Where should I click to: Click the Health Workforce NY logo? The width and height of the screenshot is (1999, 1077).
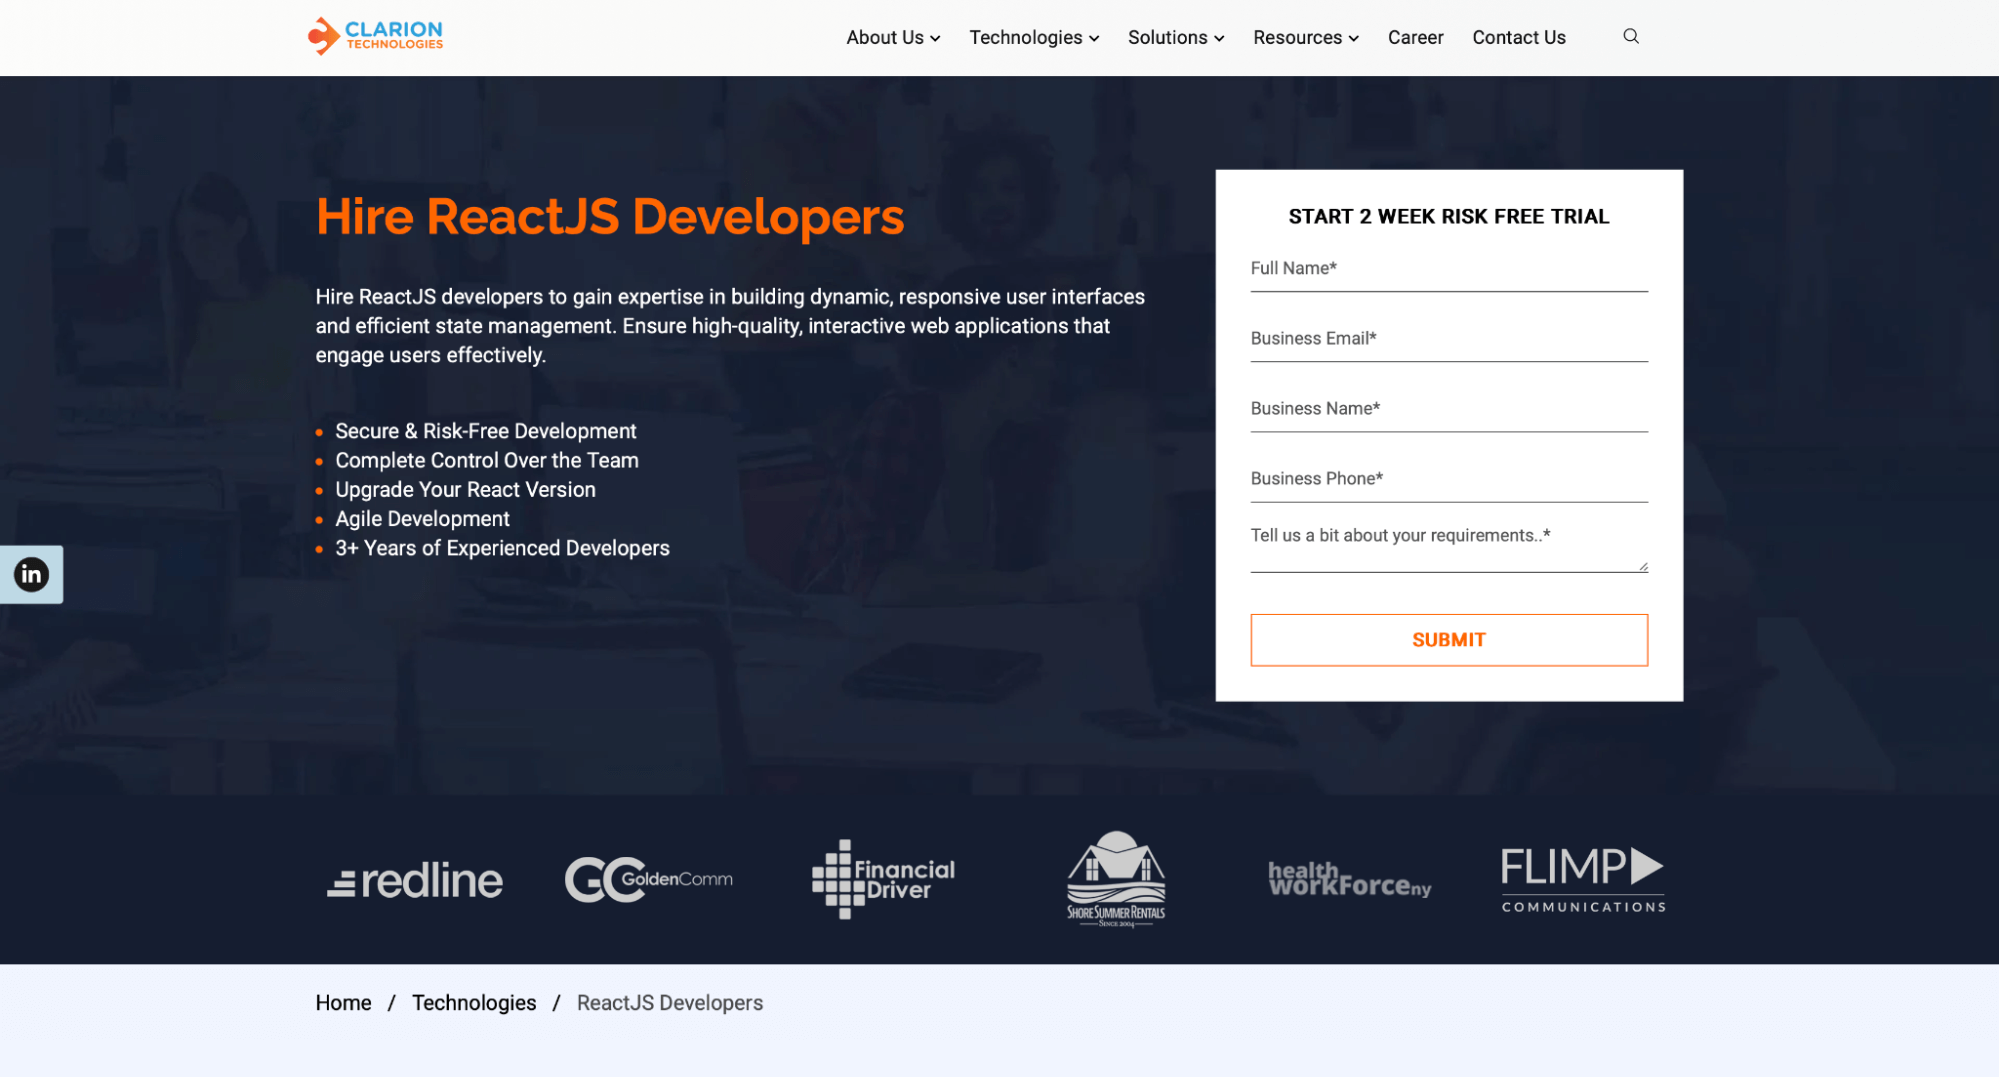coord(1349,880)
